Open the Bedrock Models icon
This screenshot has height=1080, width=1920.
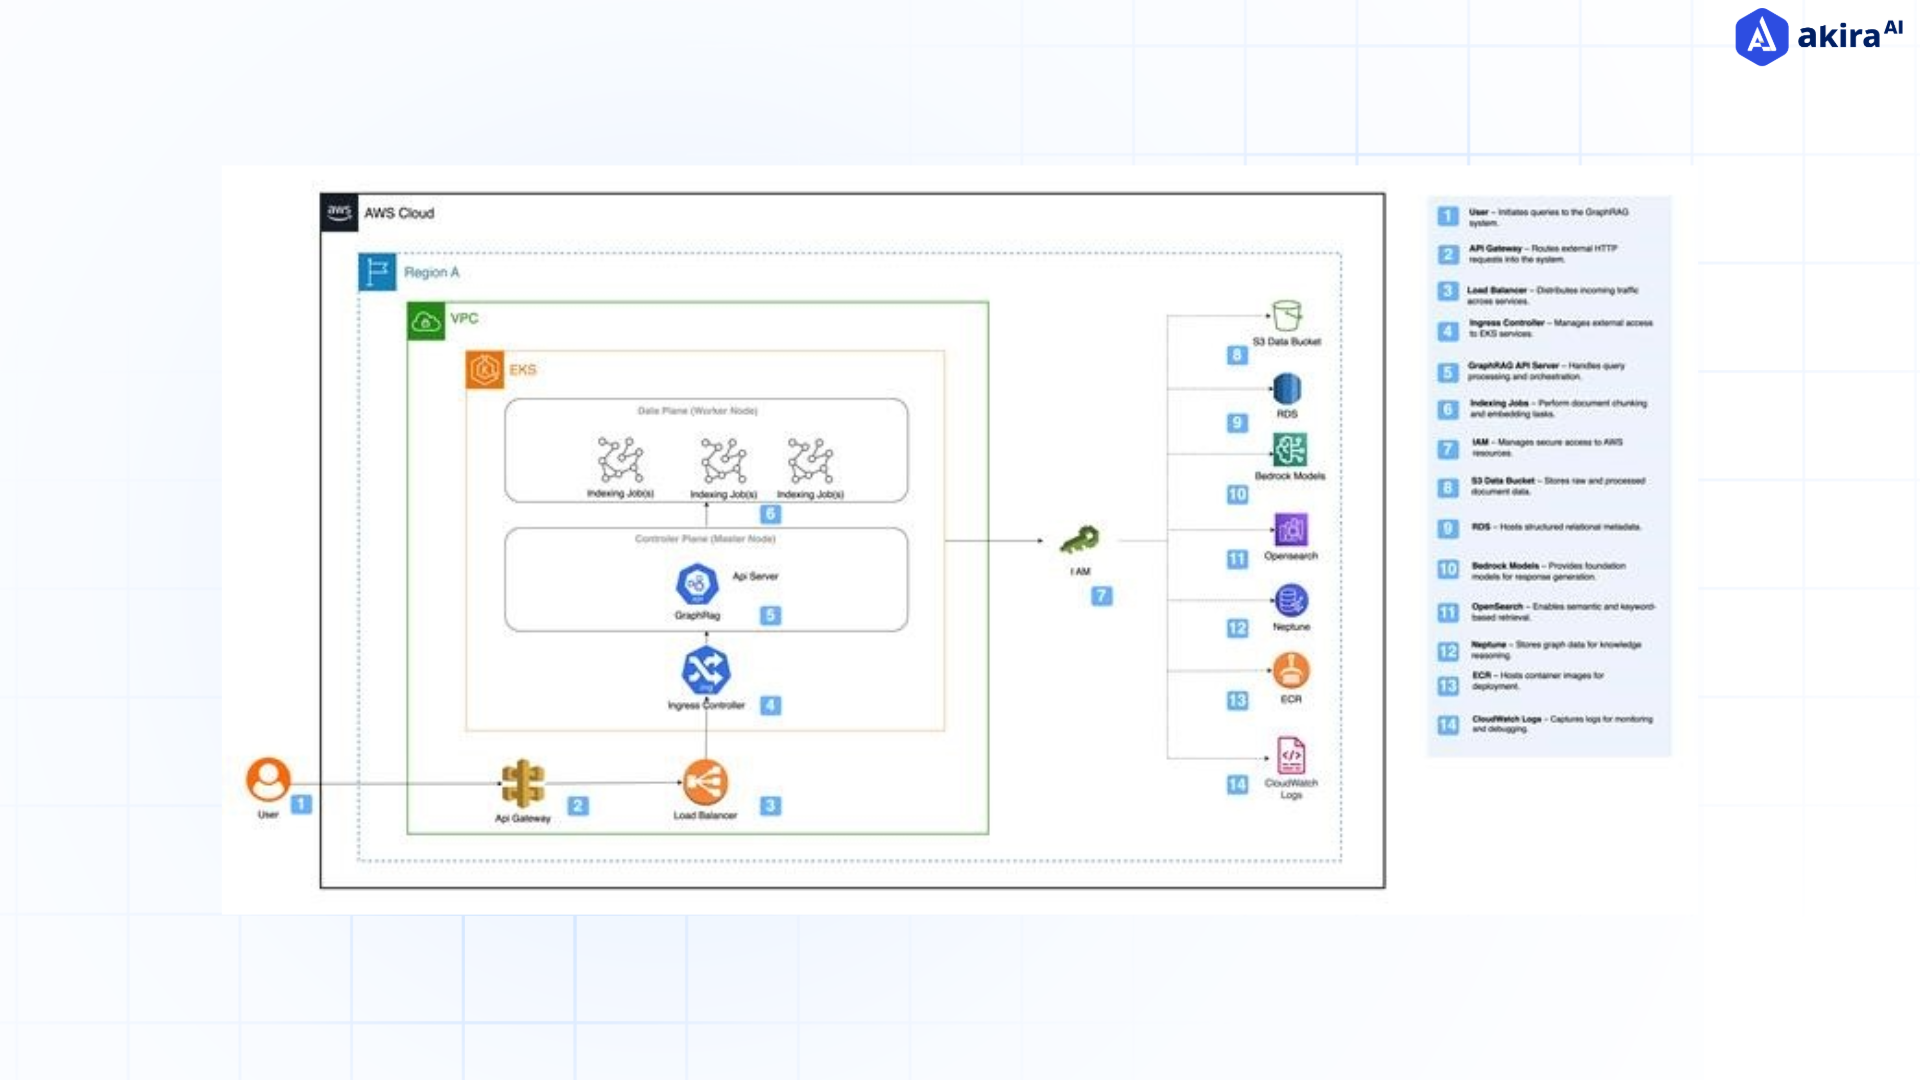tap(1292, 447)
